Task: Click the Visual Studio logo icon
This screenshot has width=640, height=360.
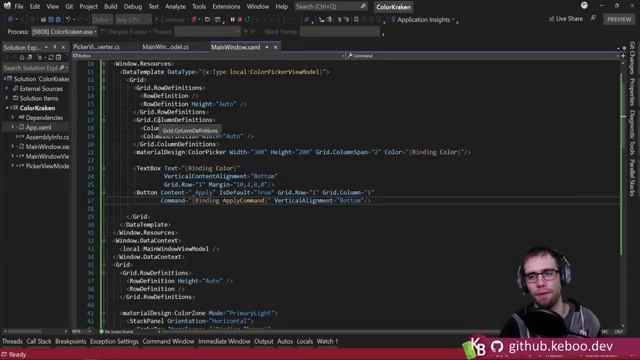Action: (x=7, y=6)
